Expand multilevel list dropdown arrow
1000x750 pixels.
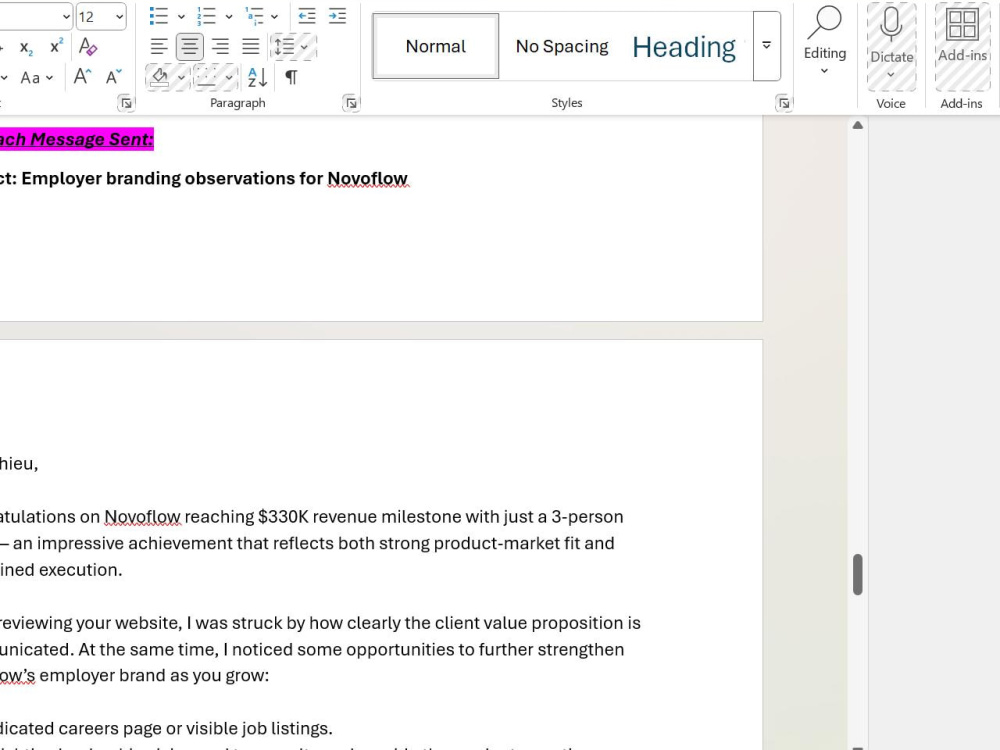pos(274,17)
